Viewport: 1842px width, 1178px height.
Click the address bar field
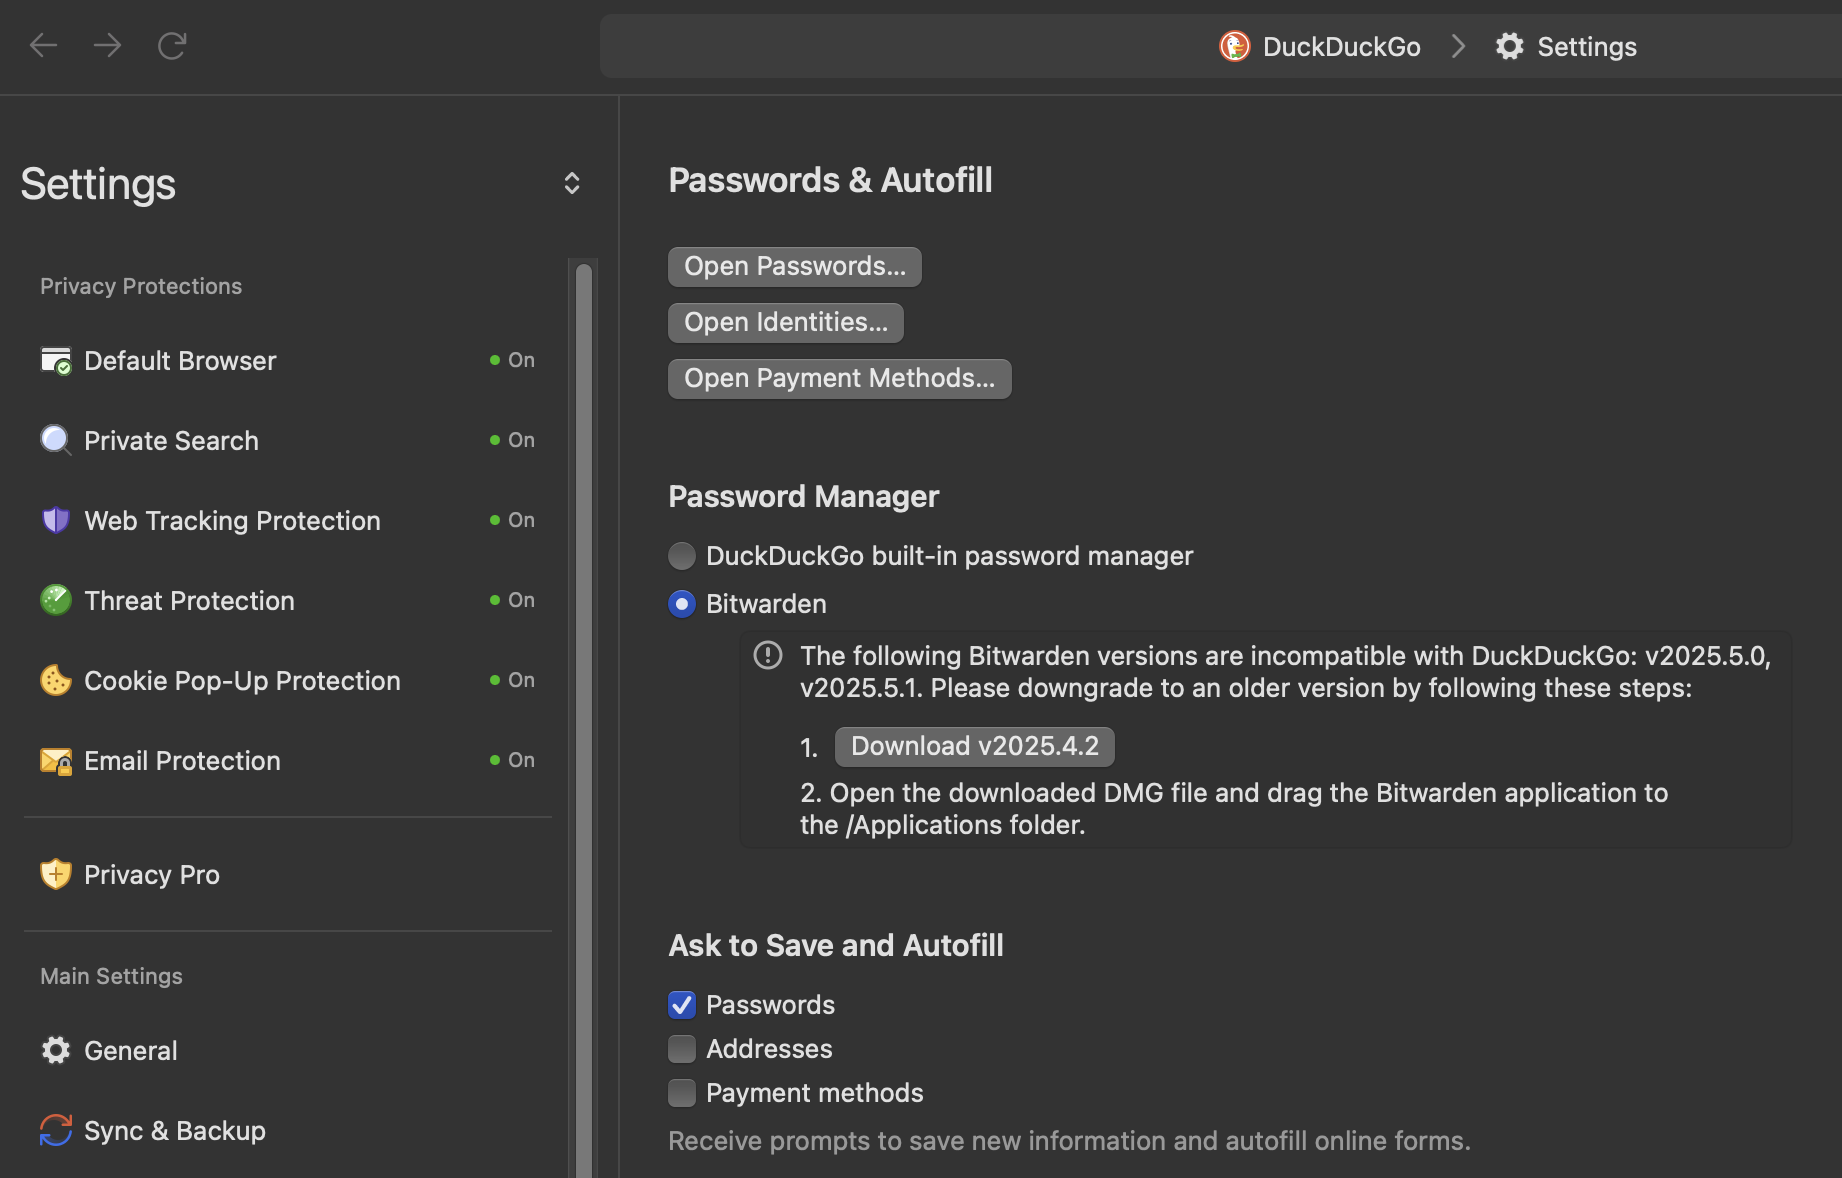click(x=1220, y=46)
